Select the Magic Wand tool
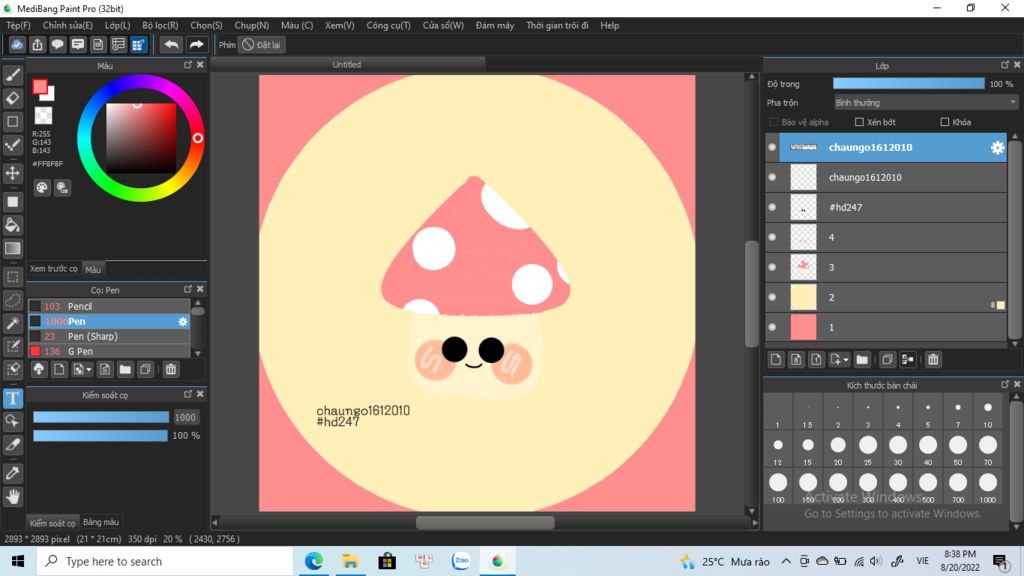 point(12,323)
